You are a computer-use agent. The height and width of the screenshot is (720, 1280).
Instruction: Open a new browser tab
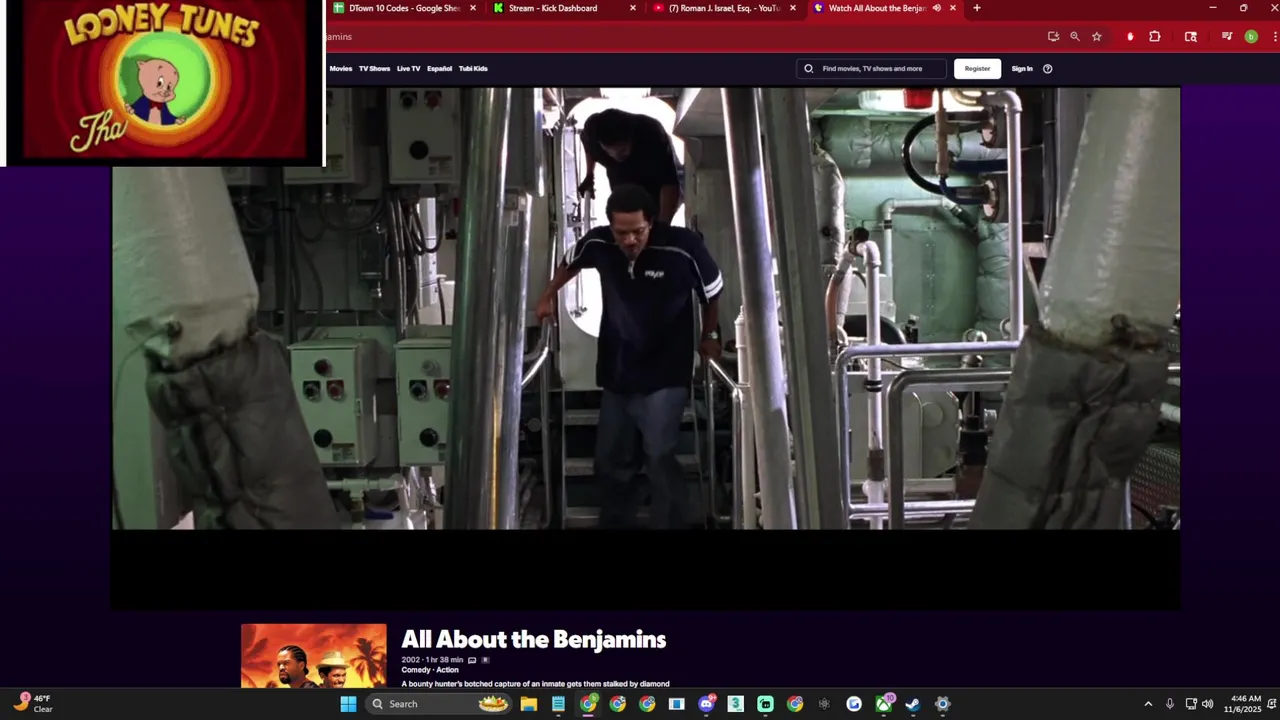point(977,8)
